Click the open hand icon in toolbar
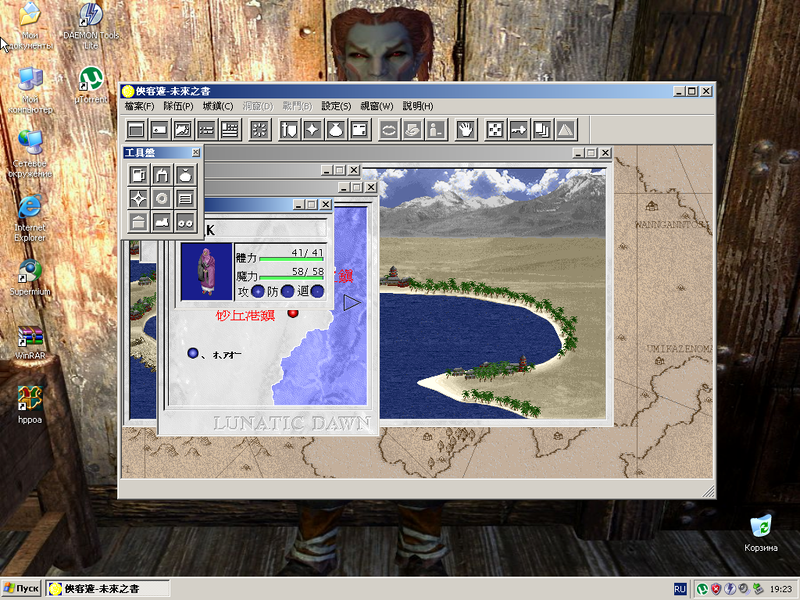 pyautogui.click(x=466, y=130)
